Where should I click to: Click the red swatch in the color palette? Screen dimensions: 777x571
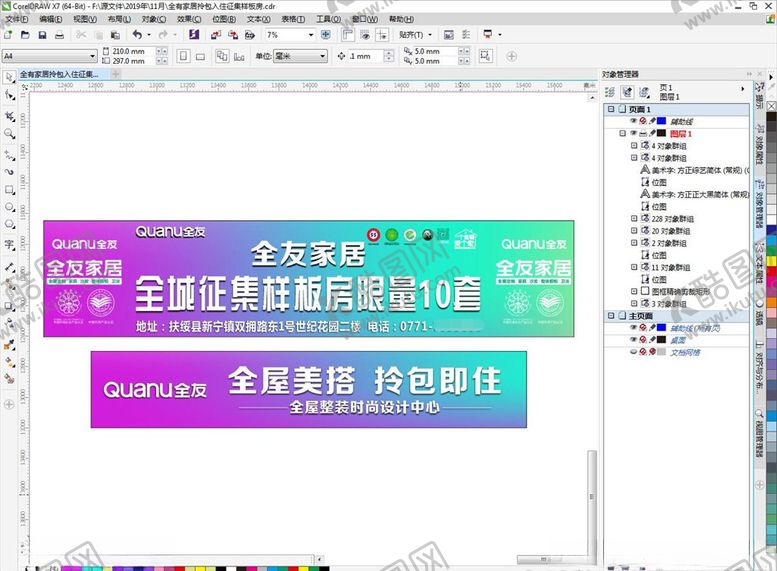[x=772, y=271]
